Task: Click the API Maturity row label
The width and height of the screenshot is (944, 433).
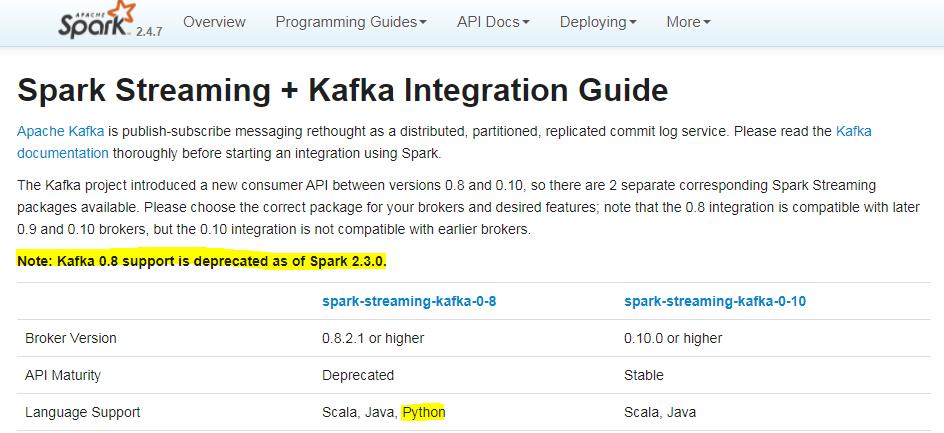Action: pyautogui.click(x=63, y=375)
